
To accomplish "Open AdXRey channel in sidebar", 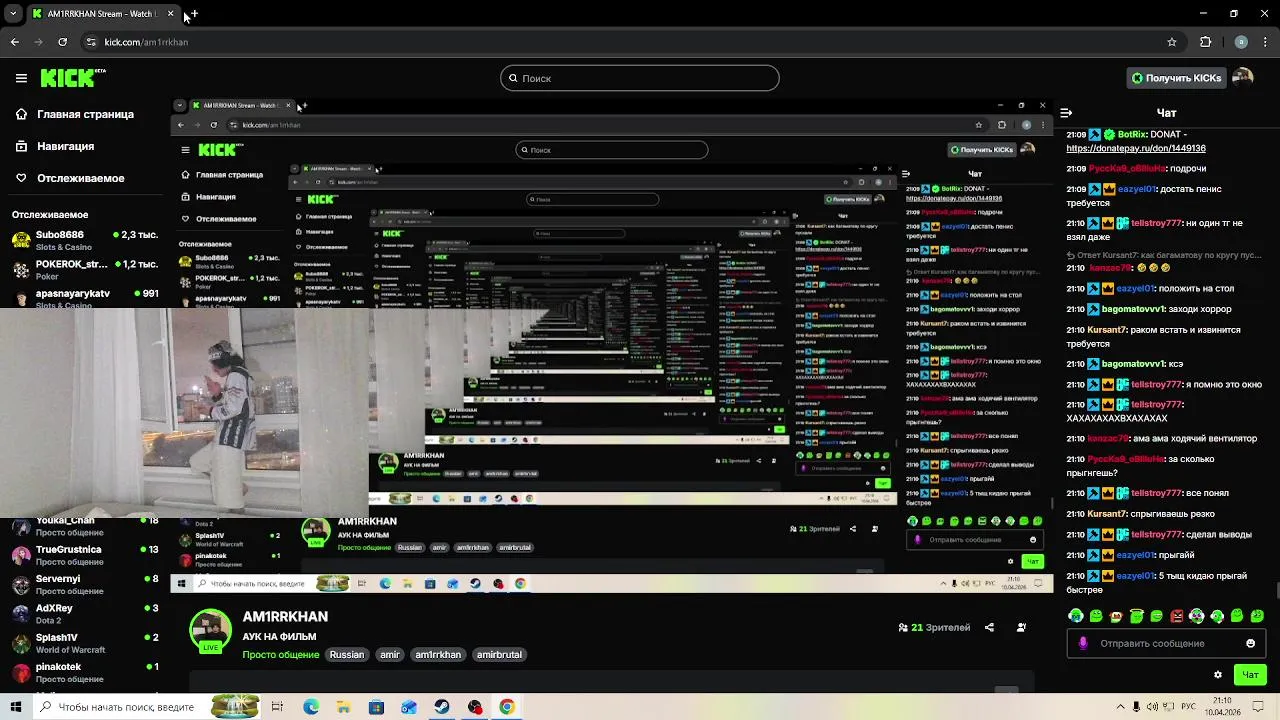I will (85, 613).
